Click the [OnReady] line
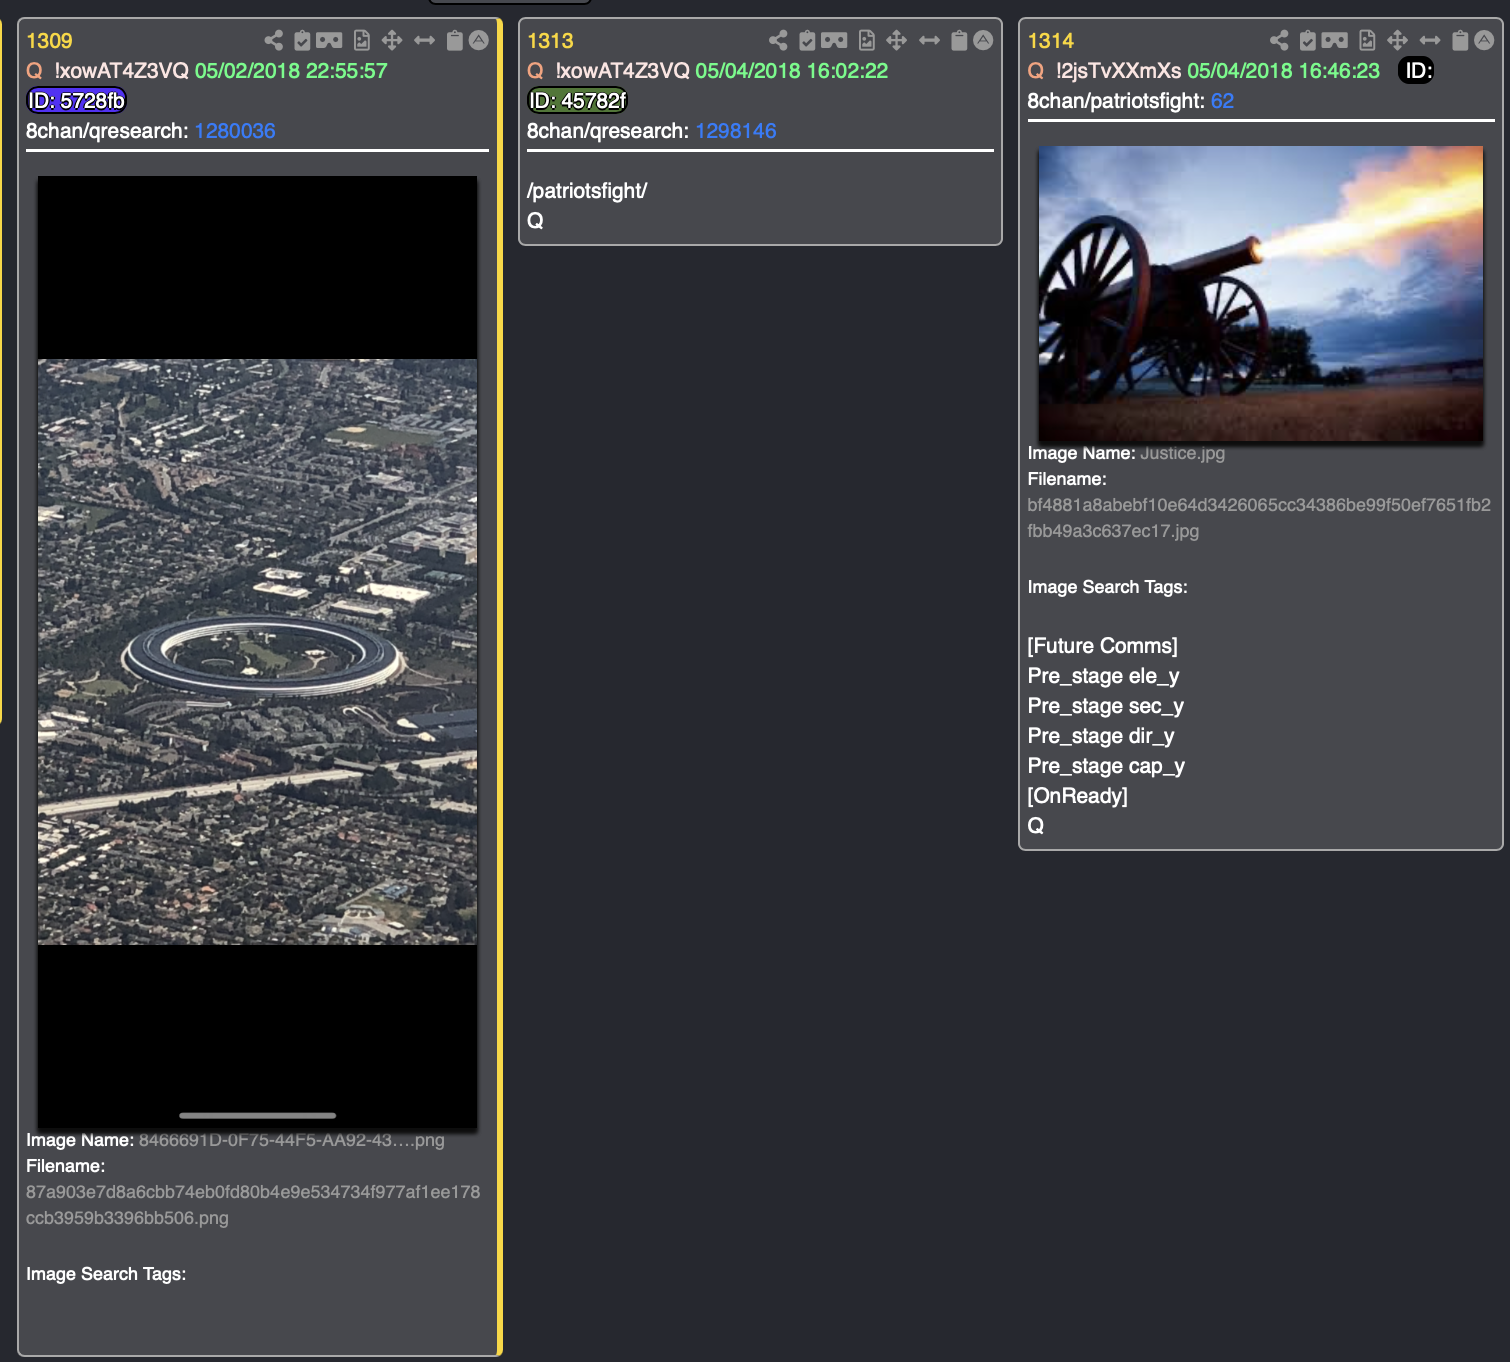This screenshot has height=1362, width=1510. click(x=1077, y=796)
